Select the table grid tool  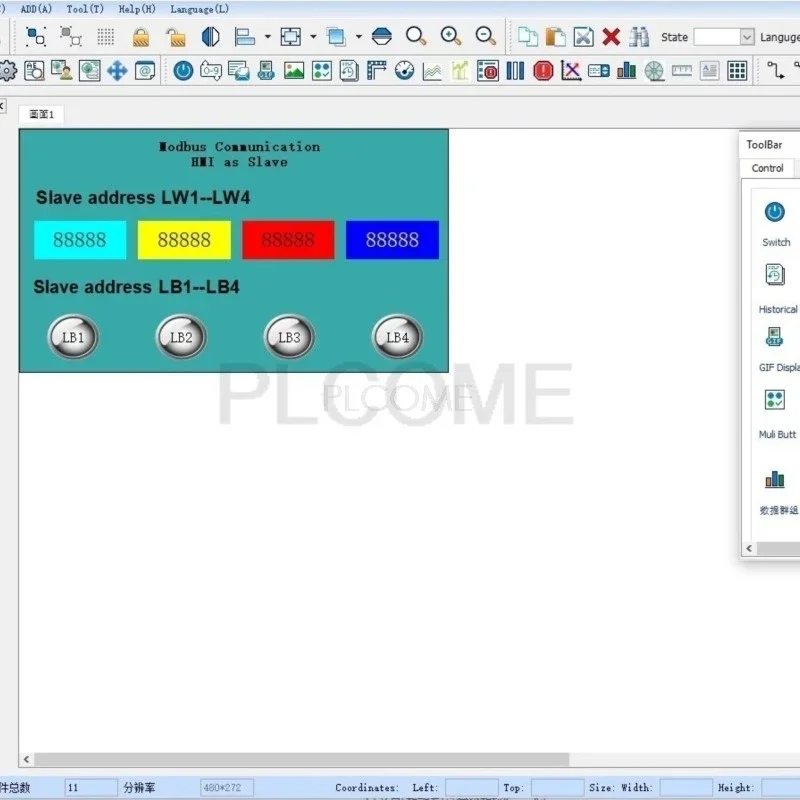pos(737,71)
